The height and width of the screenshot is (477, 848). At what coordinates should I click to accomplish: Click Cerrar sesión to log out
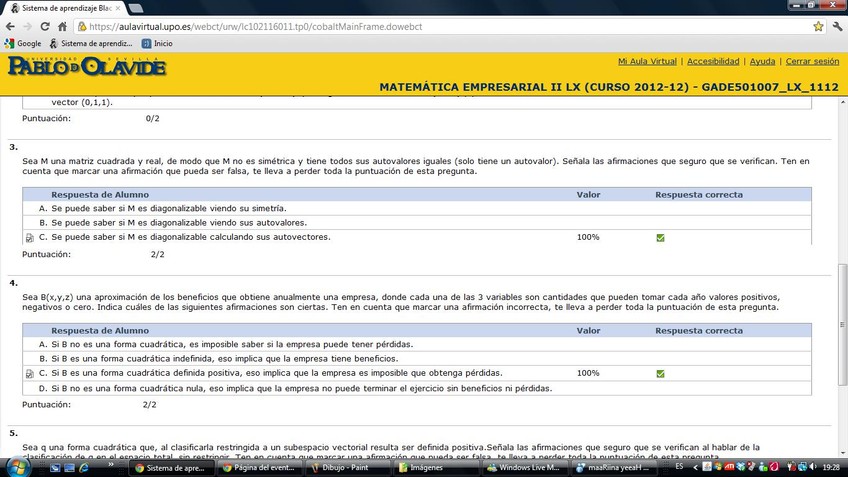point(812,61)
